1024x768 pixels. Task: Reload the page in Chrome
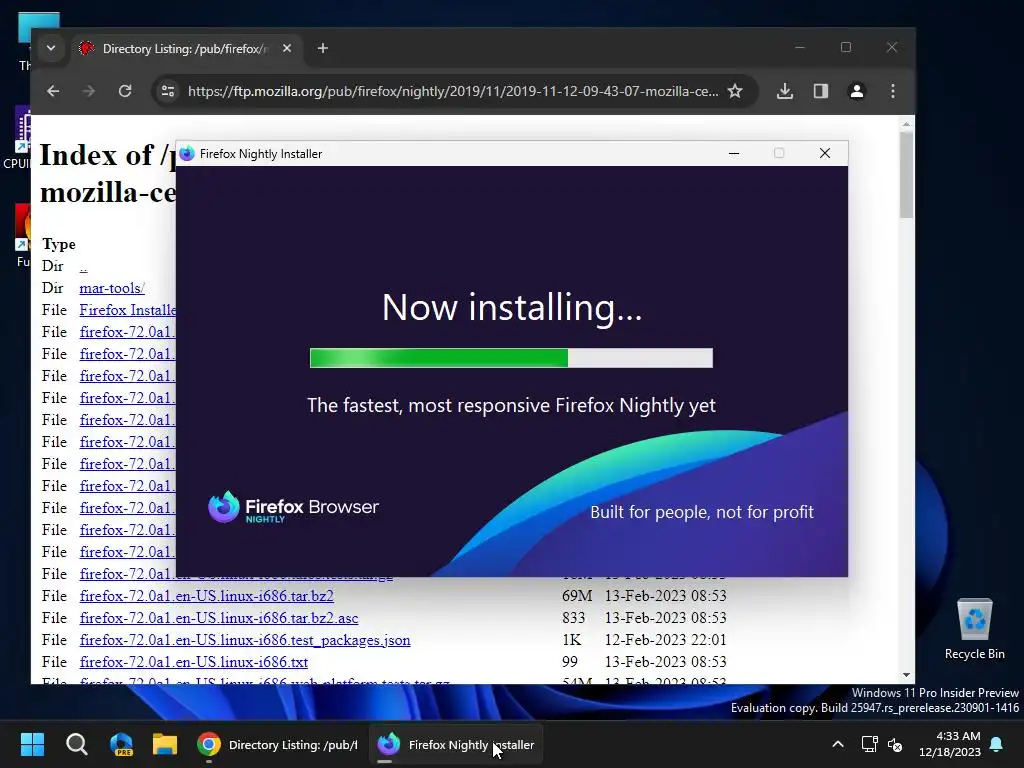coord(125,91)
